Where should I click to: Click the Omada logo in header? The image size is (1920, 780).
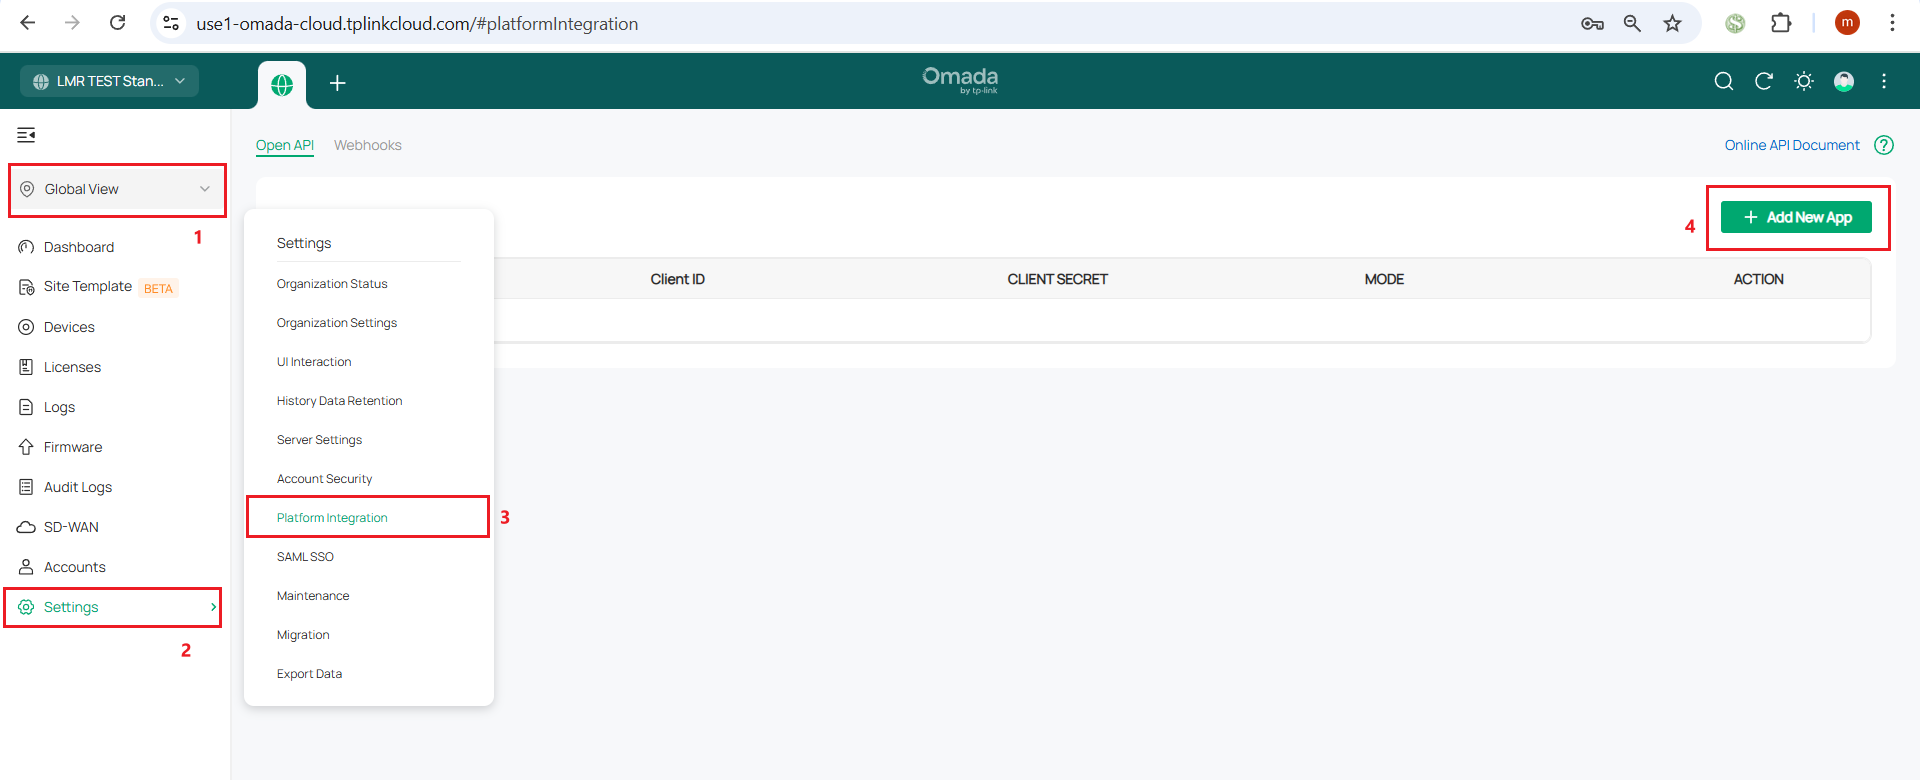(x=960, y=80)
